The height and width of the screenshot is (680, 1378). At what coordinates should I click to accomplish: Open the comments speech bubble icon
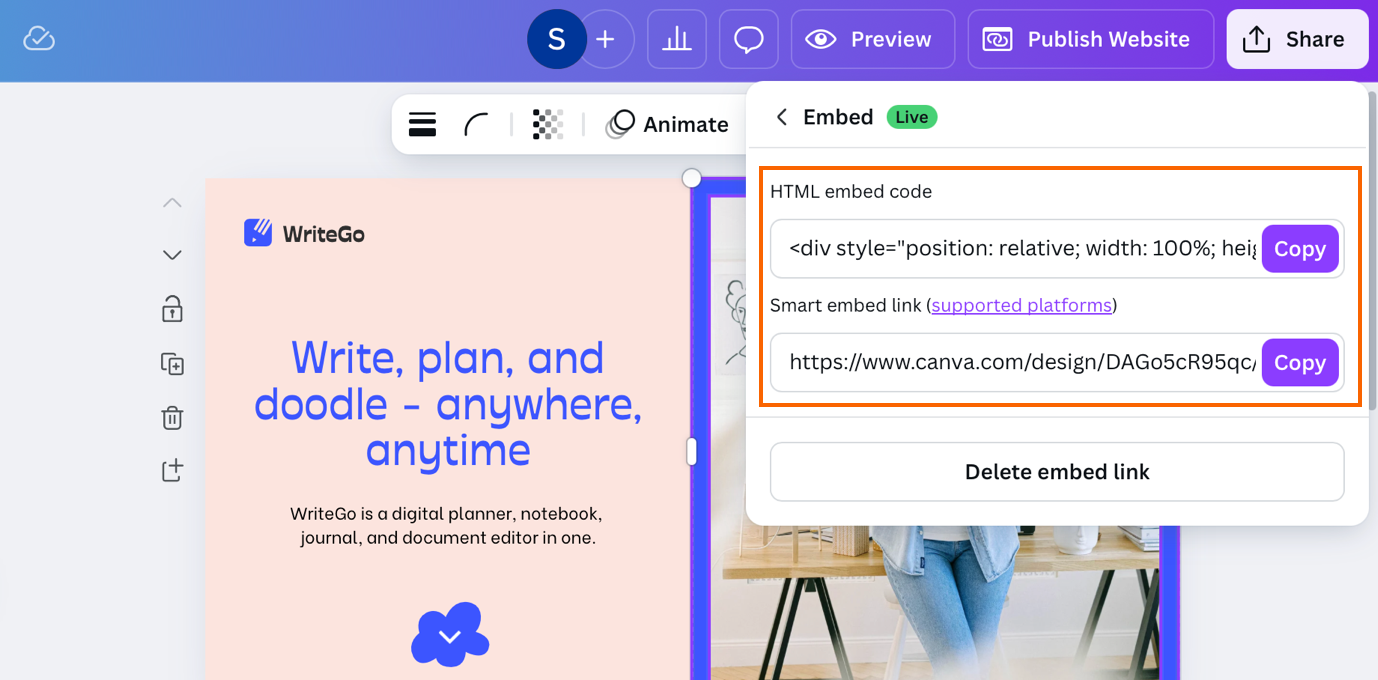coord(749,39)
